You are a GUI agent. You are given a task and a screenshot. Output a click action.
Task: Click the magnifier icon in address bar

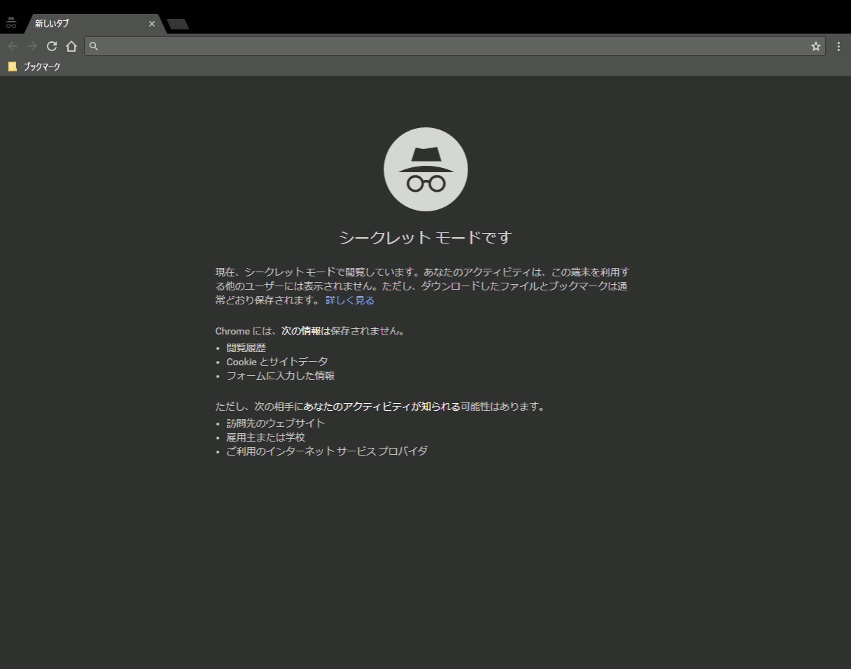[94, 46]
